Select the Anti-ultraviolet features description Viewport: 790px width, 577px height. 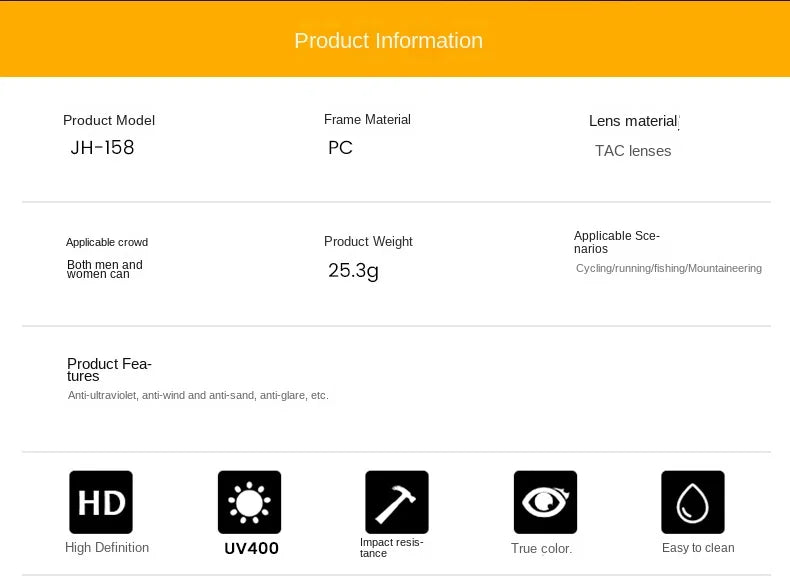pos(198,396)
